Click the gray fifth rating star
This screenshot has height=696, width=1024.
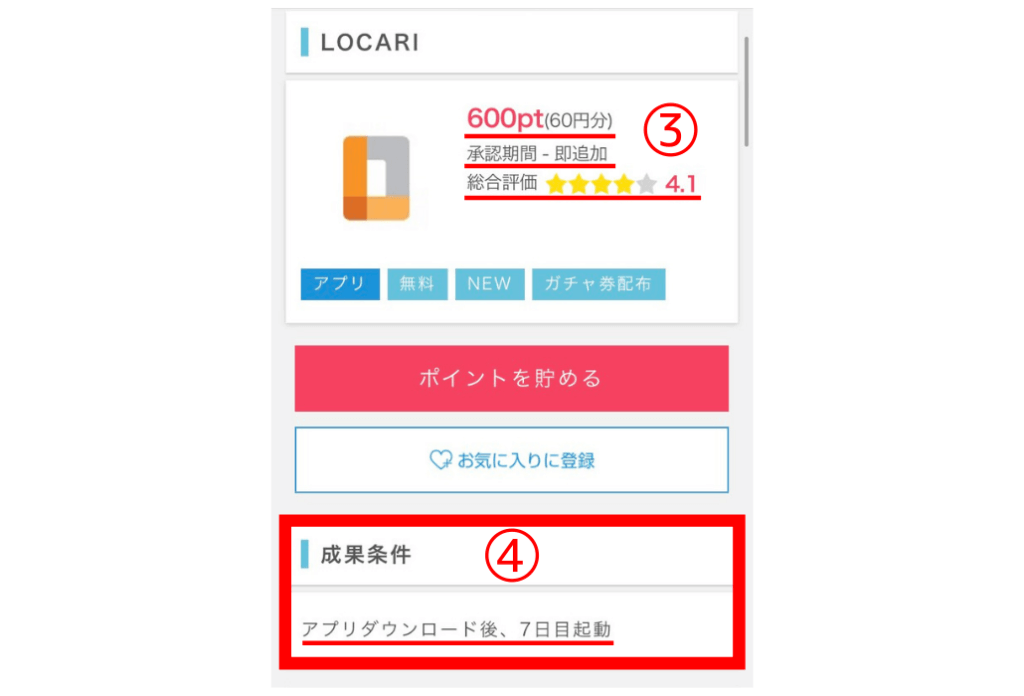click(647, 184)
